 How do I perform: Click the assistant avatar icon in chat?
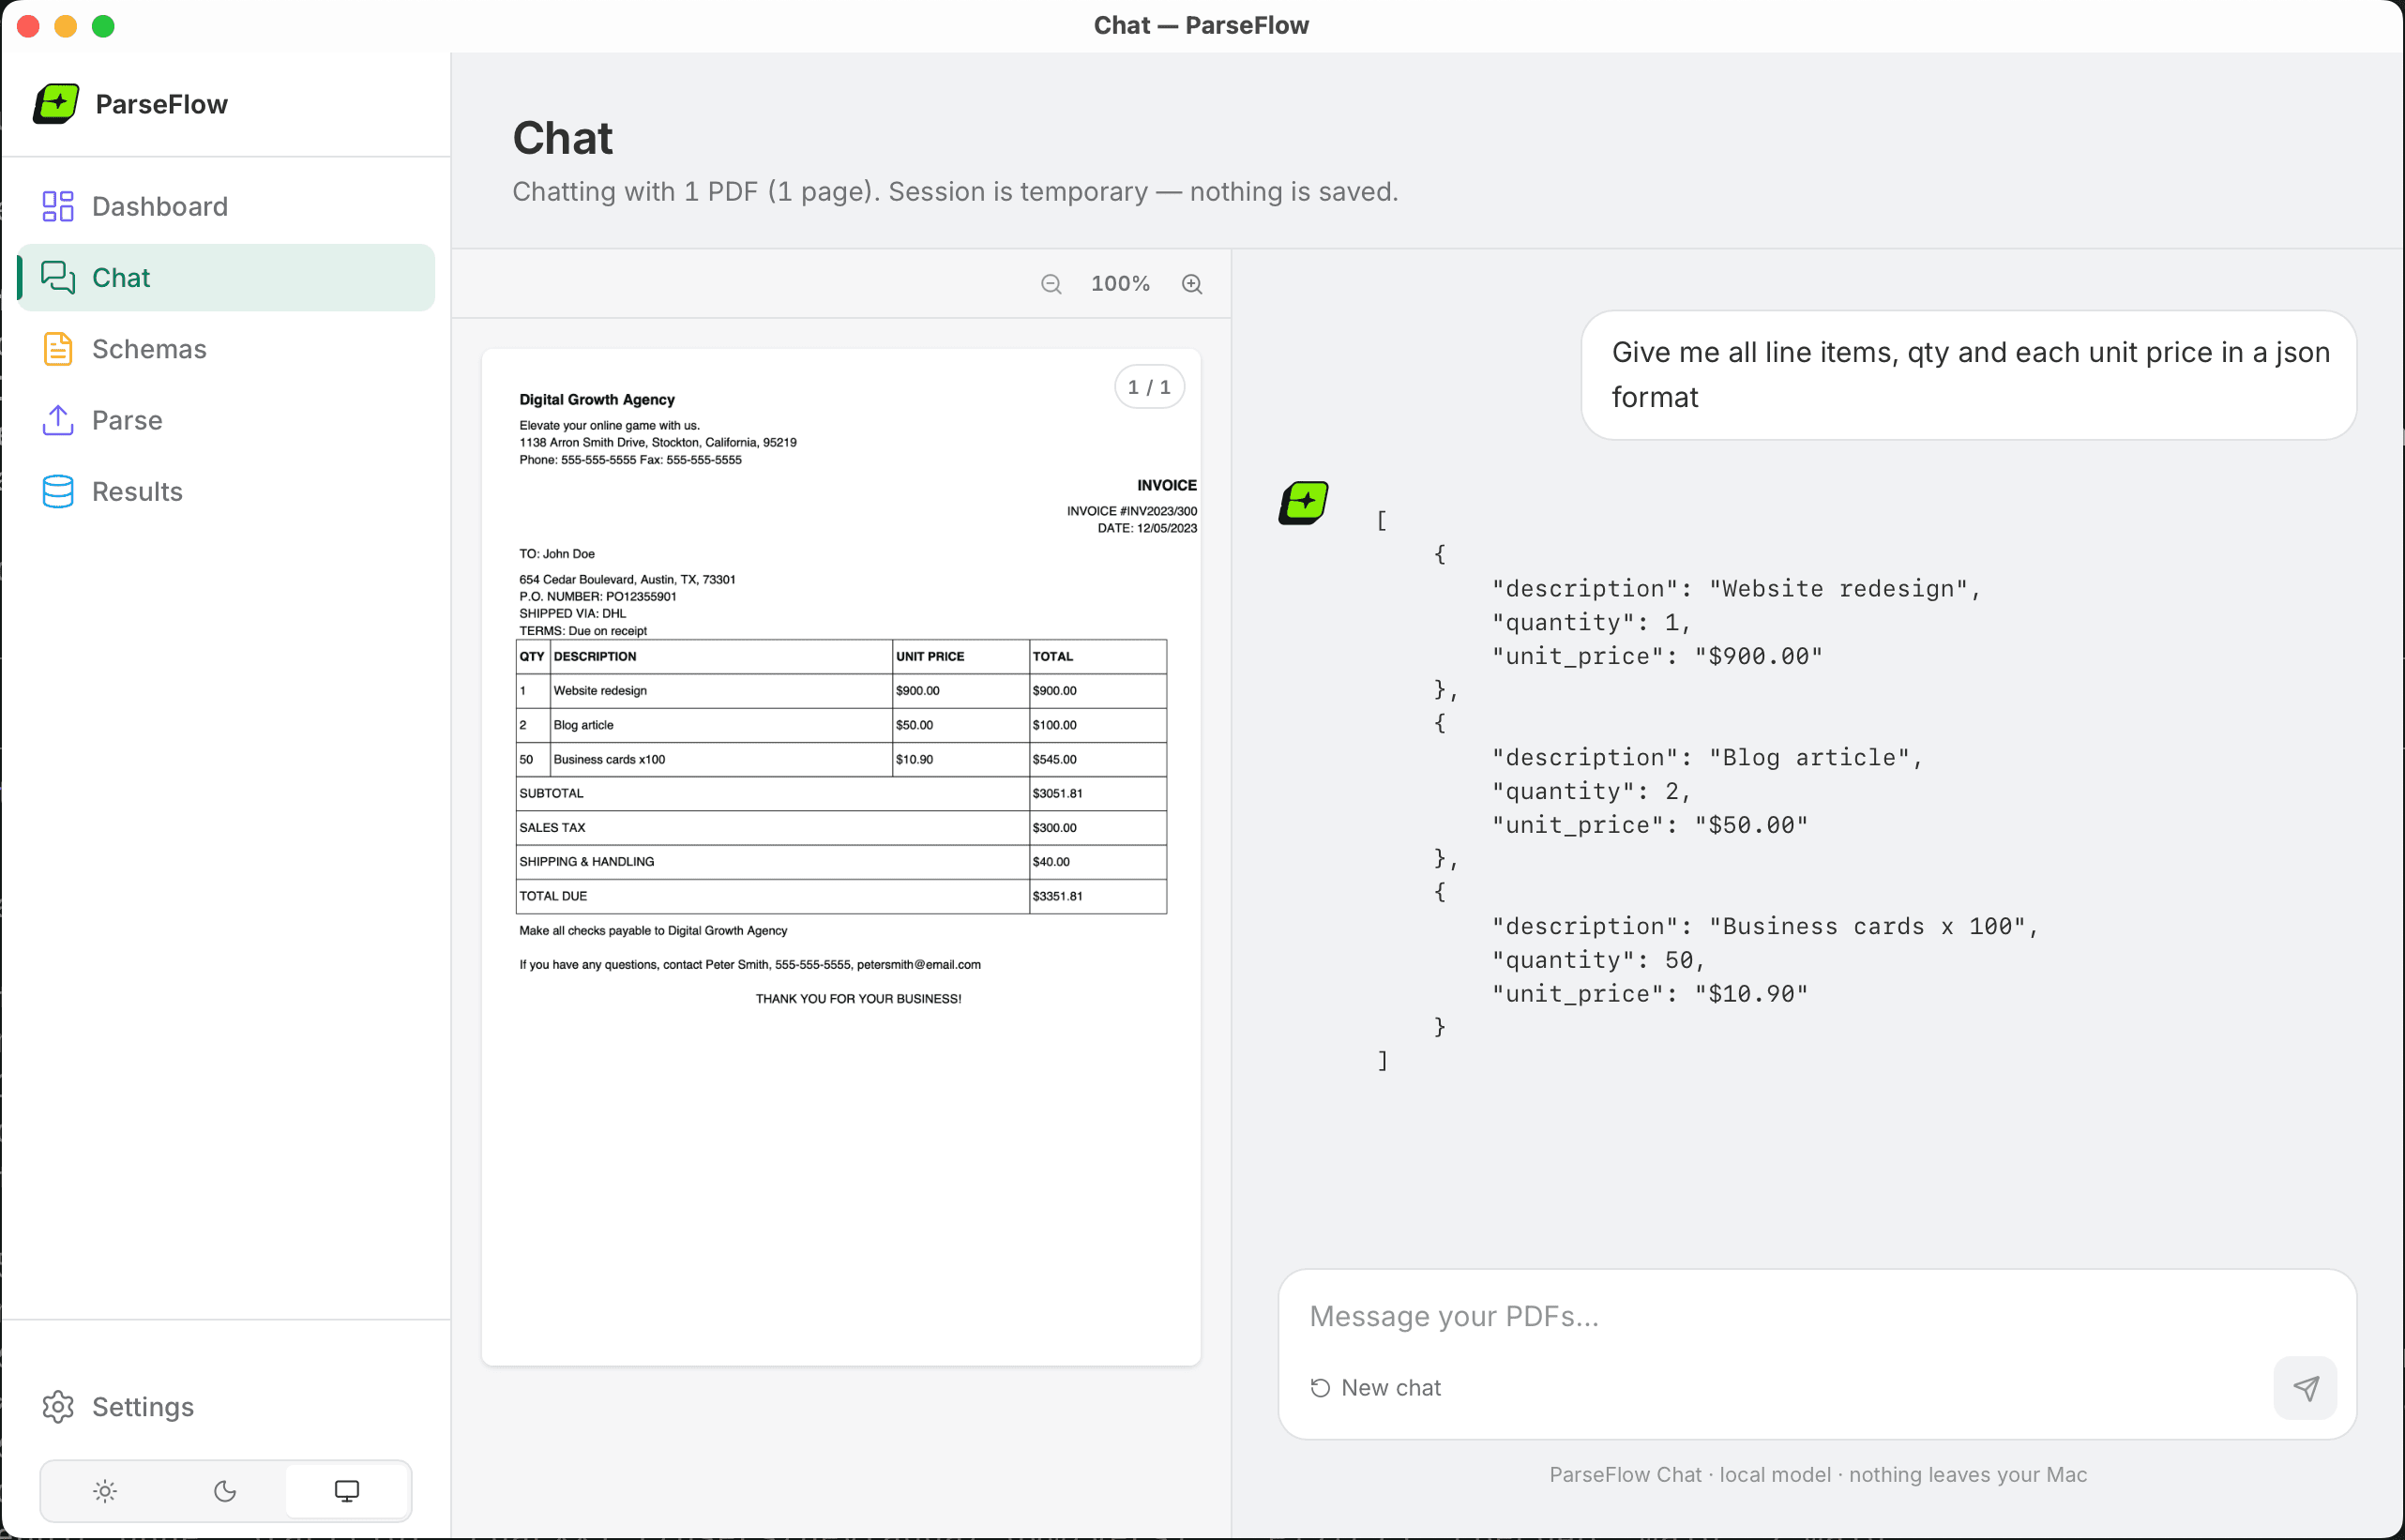1304,503
